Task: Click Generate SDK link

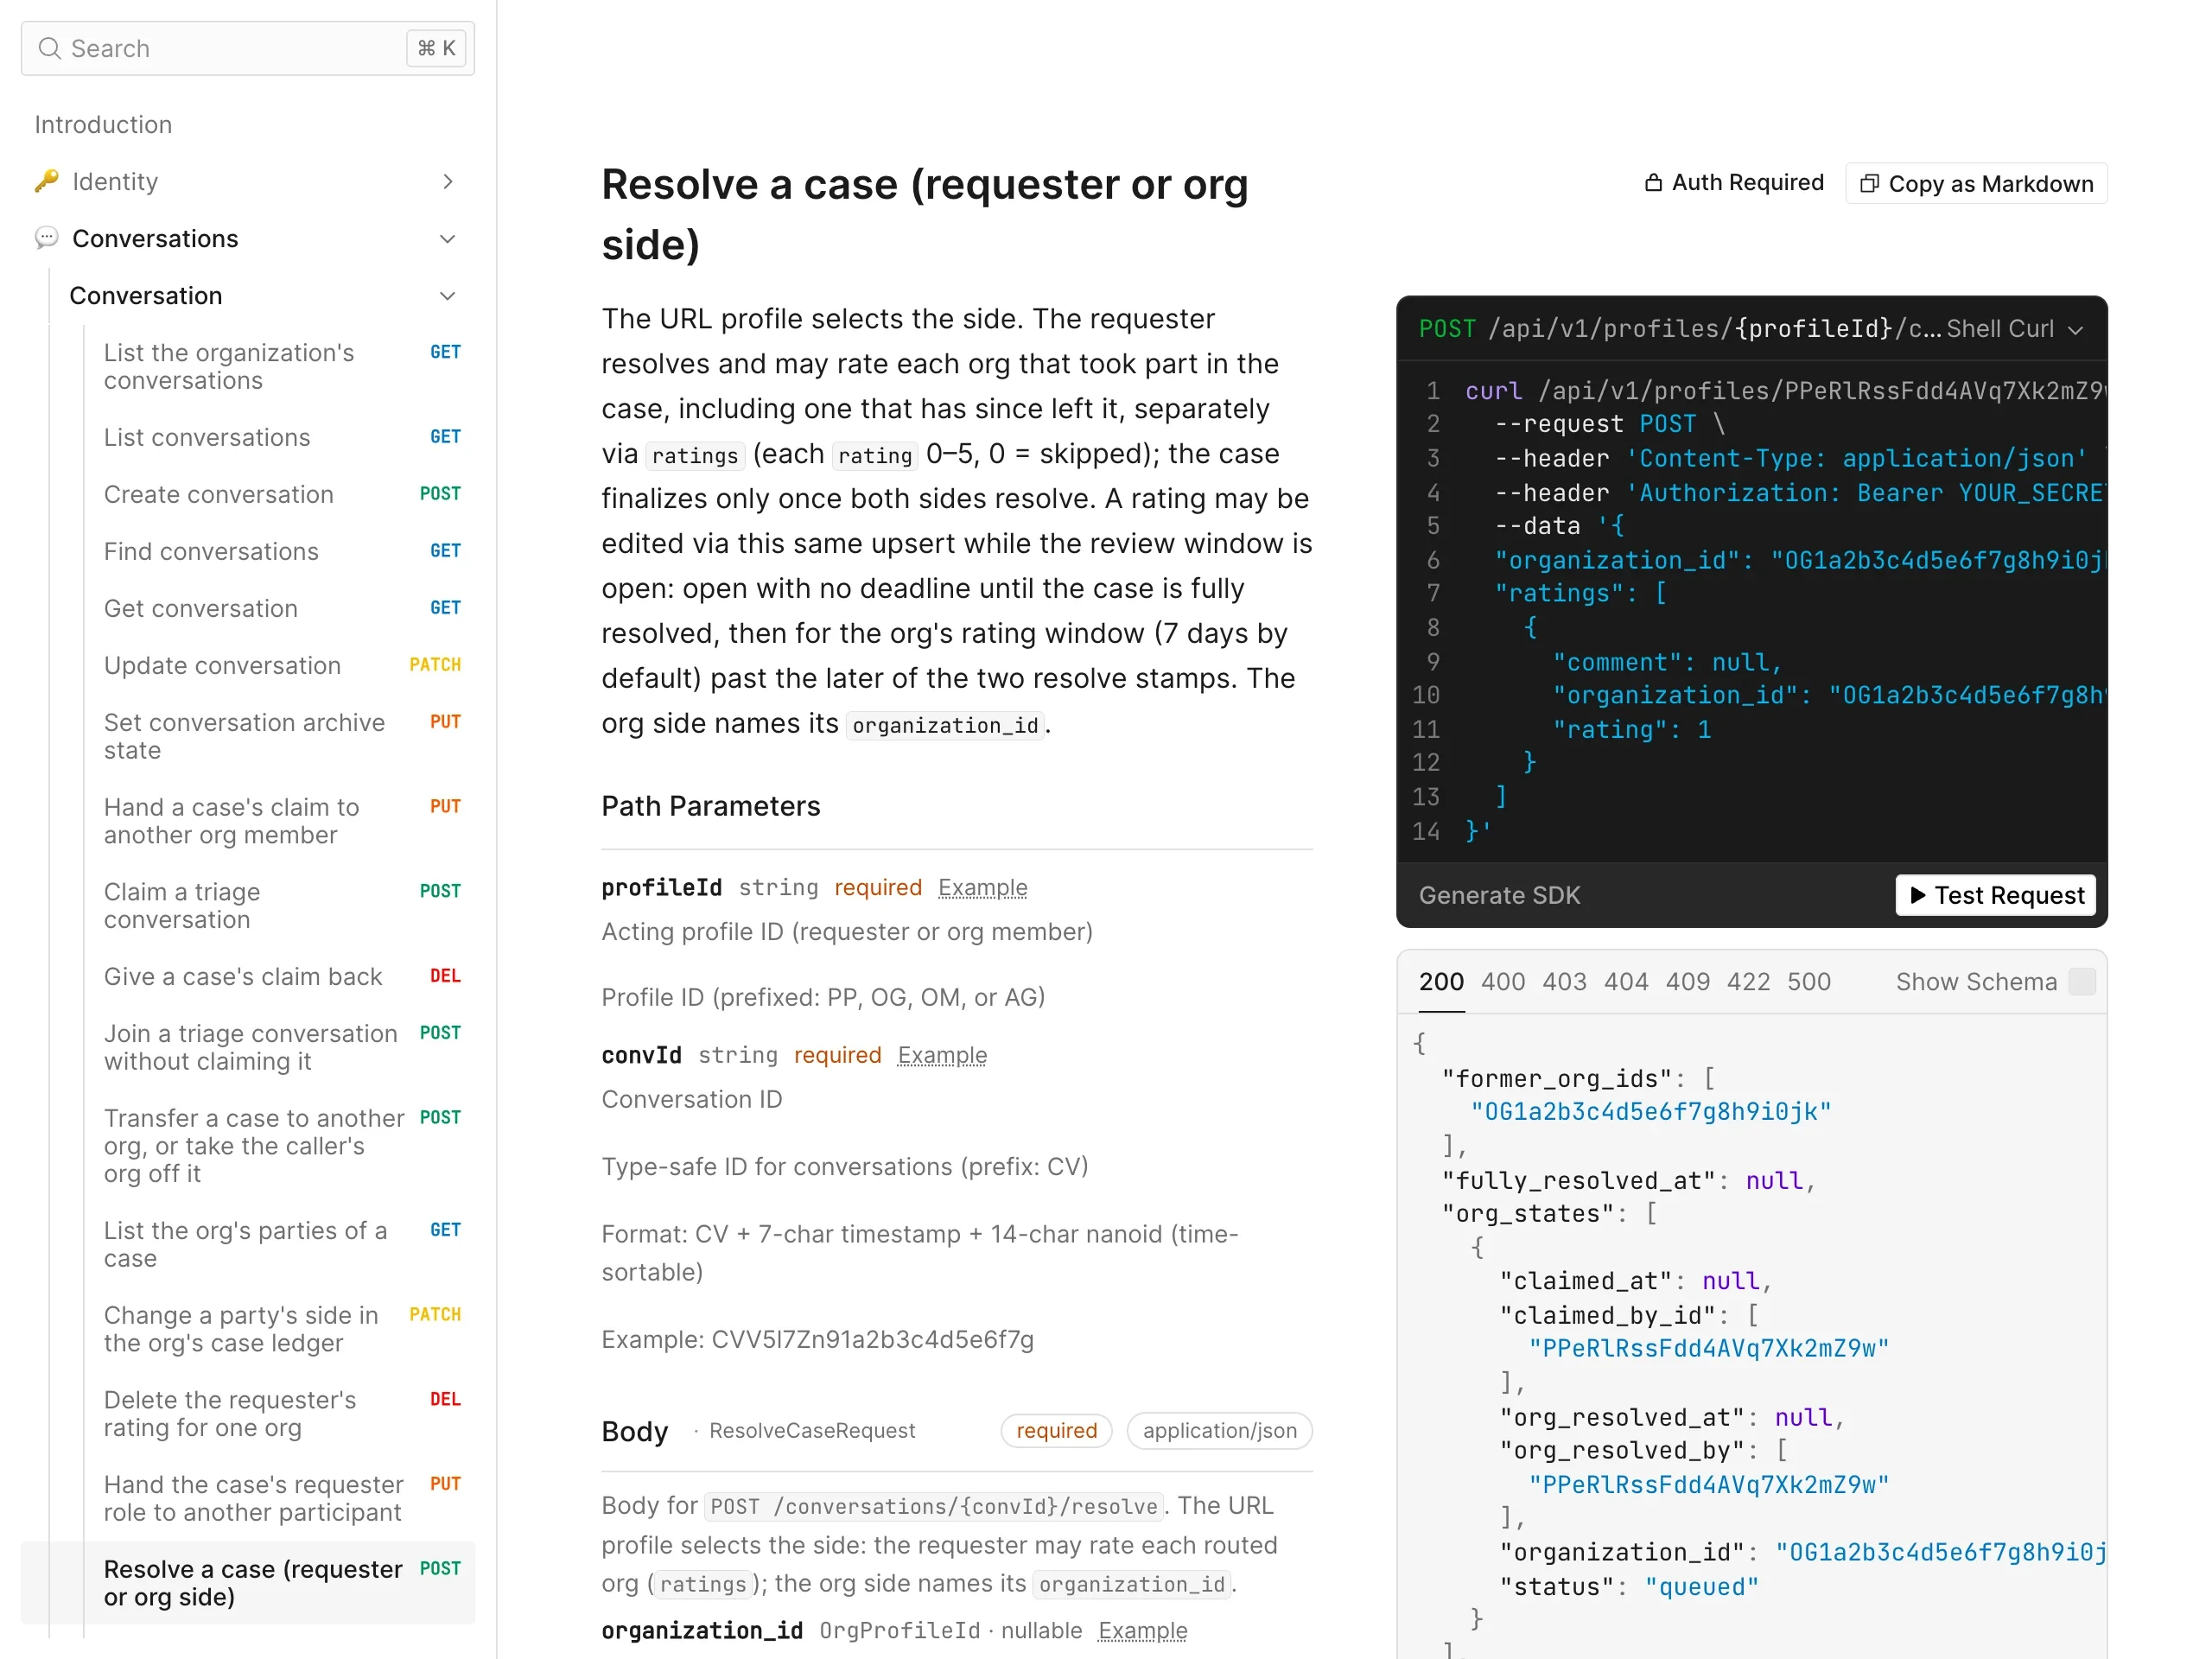Action: (1499, 895)
